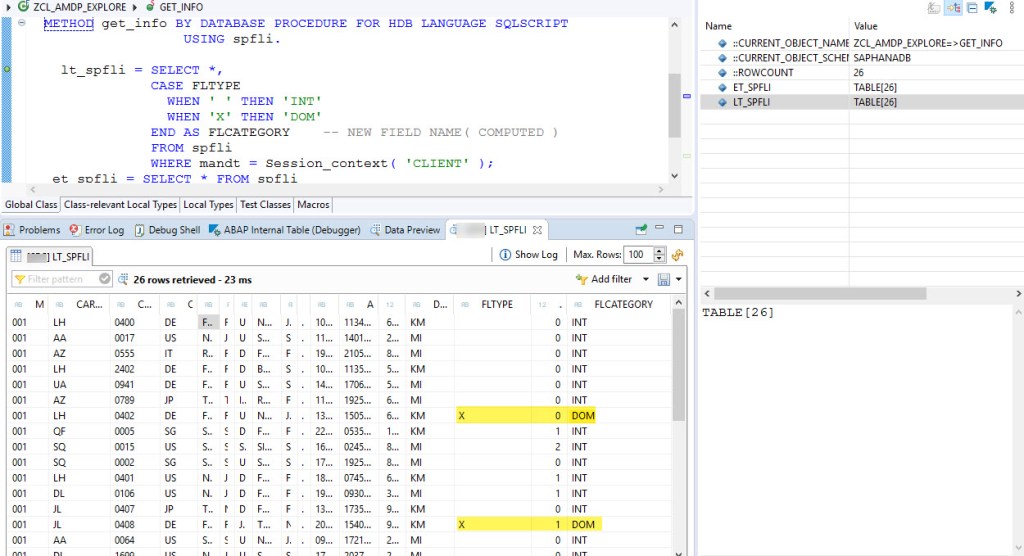The image size is (1024, 556).
Task: Decrease Max. Rows with the down stepper
Action: coord(660,259)
